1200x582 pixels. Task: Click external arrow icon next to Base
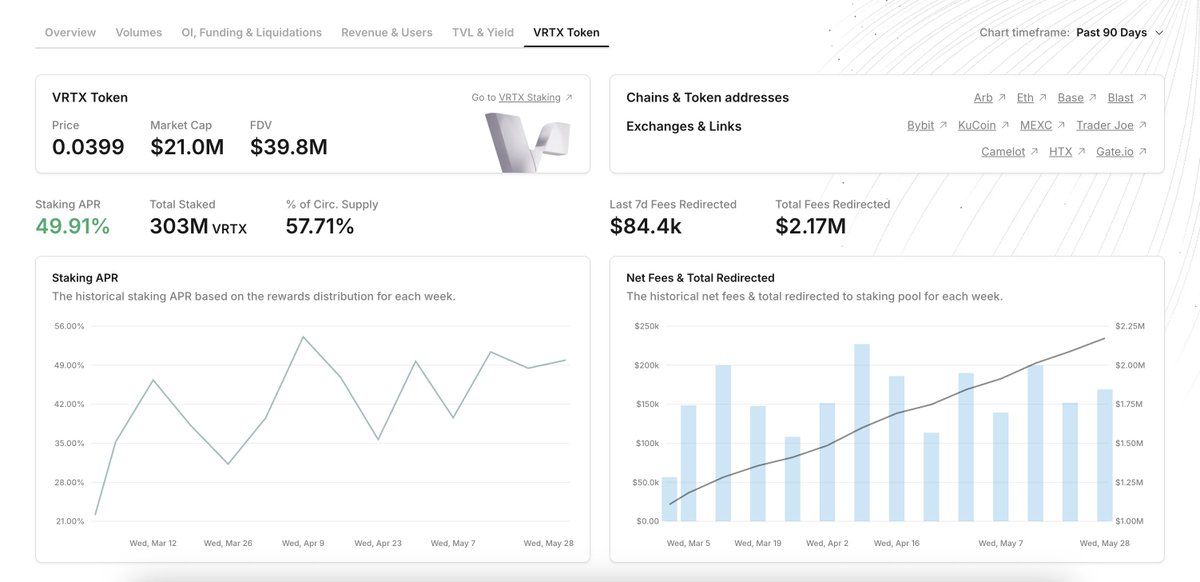[x=1092, y=98]
